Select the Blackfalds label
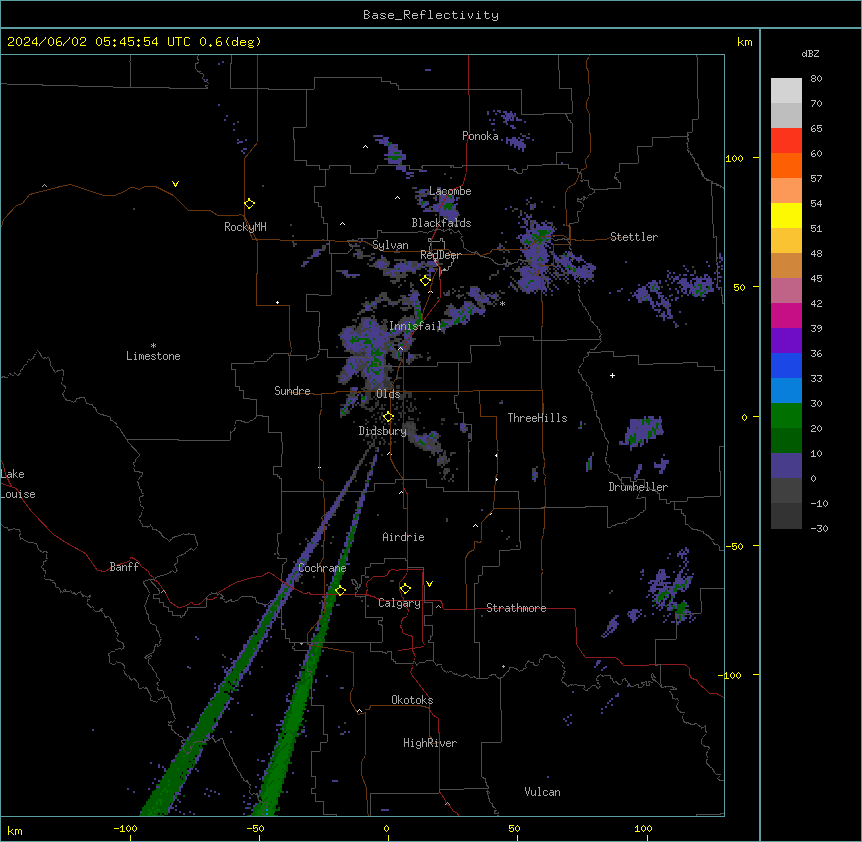 click(441, 223)
